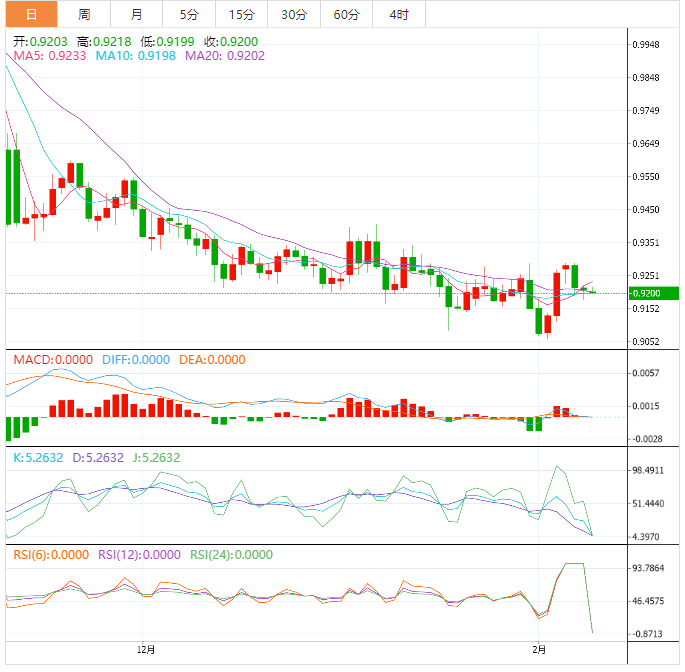The image size is (685, 672).
Task: Select the 15分 interval tab
Action: pos(241,14)
